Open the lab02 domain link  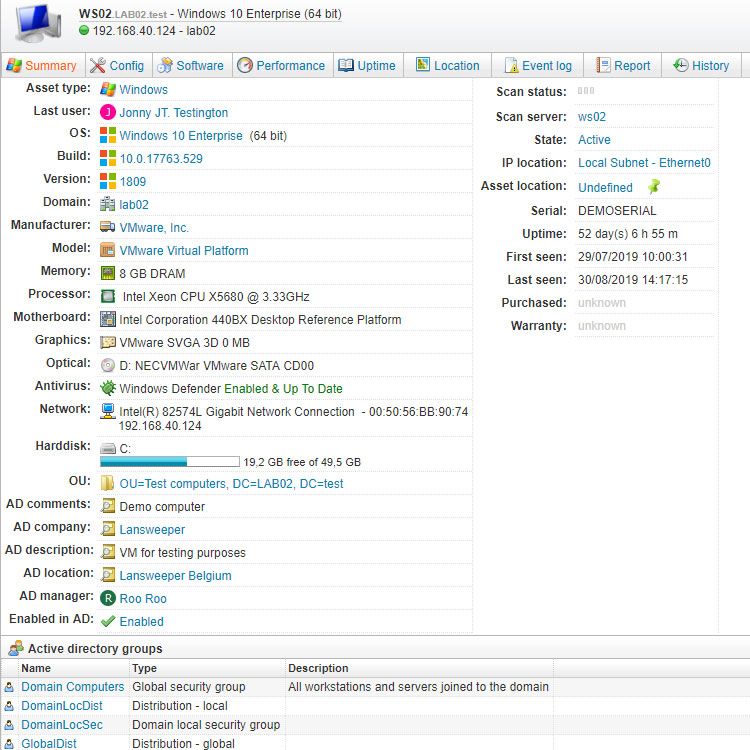click(134, 204)
